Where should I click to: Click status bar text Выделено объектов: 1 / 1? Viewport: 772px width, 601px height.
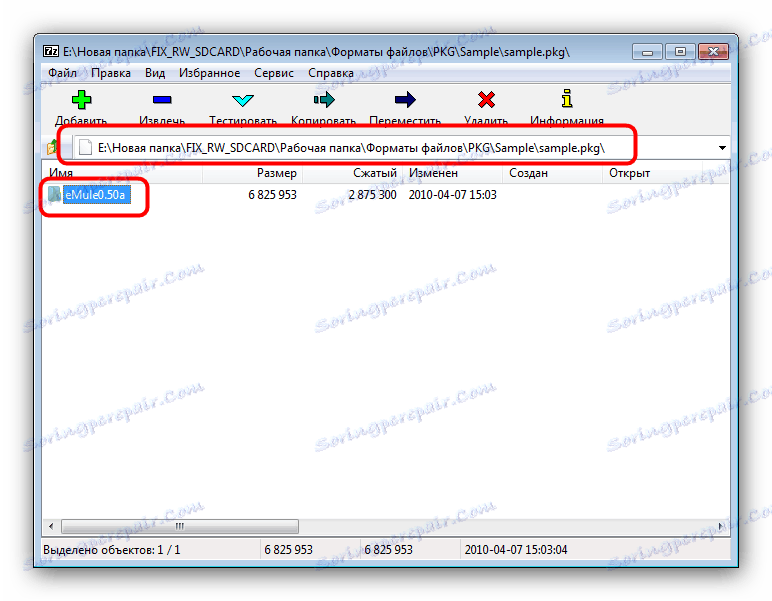coord(112,549)
